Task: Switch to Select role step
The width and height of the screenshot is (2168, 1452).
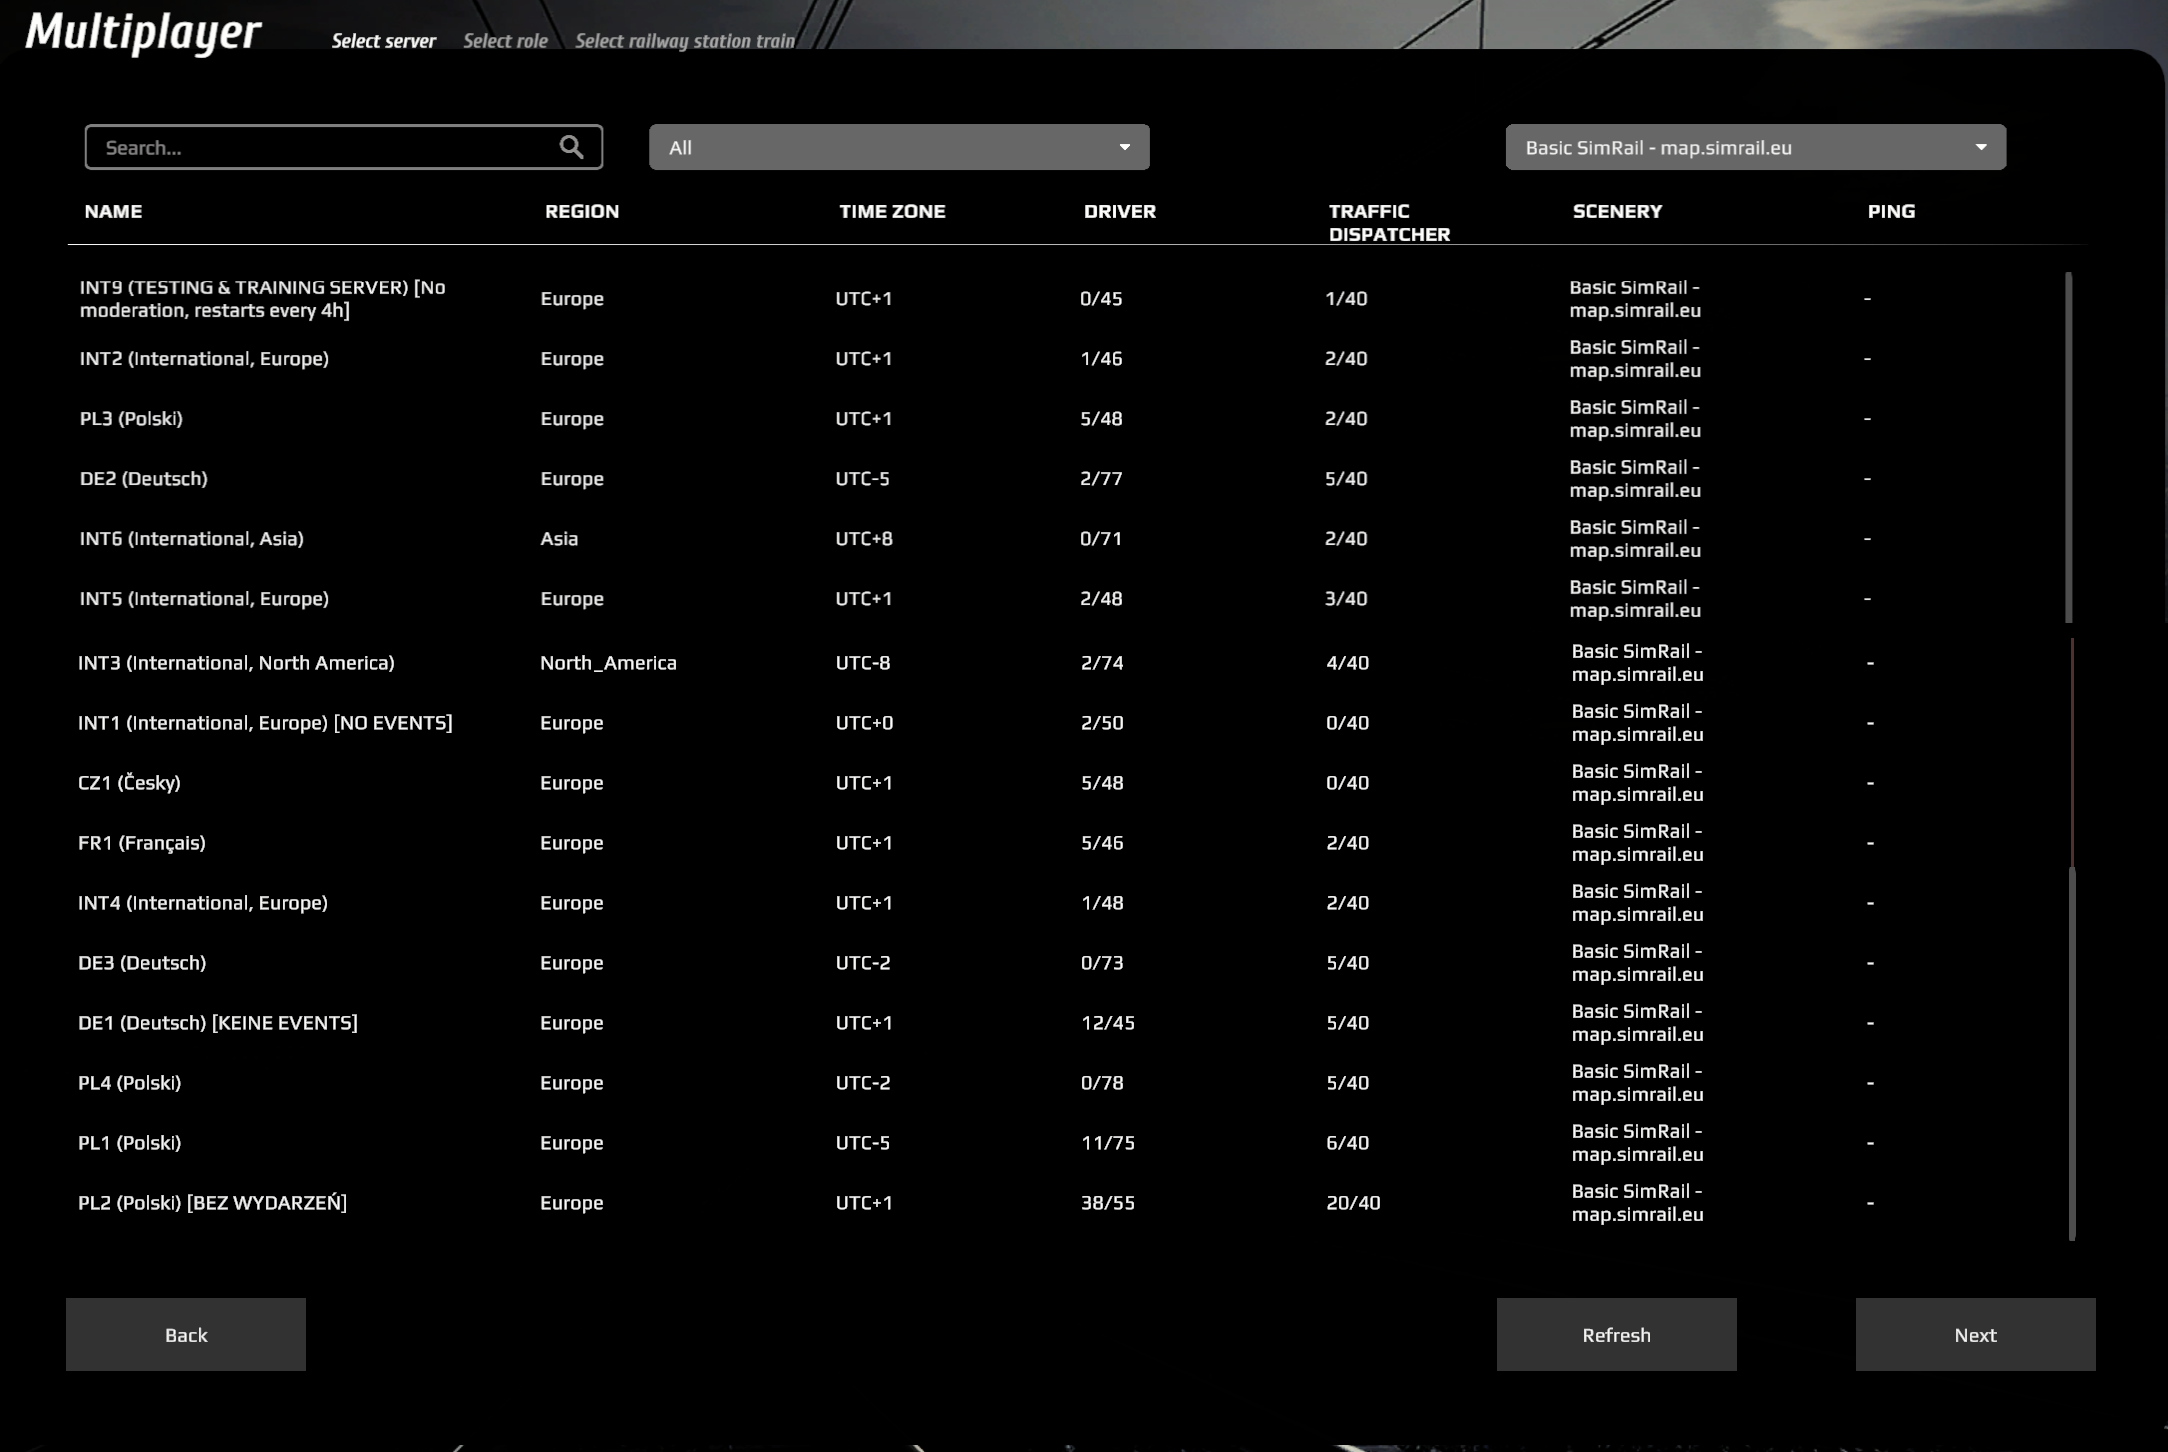Action: [x=505, y=41]
